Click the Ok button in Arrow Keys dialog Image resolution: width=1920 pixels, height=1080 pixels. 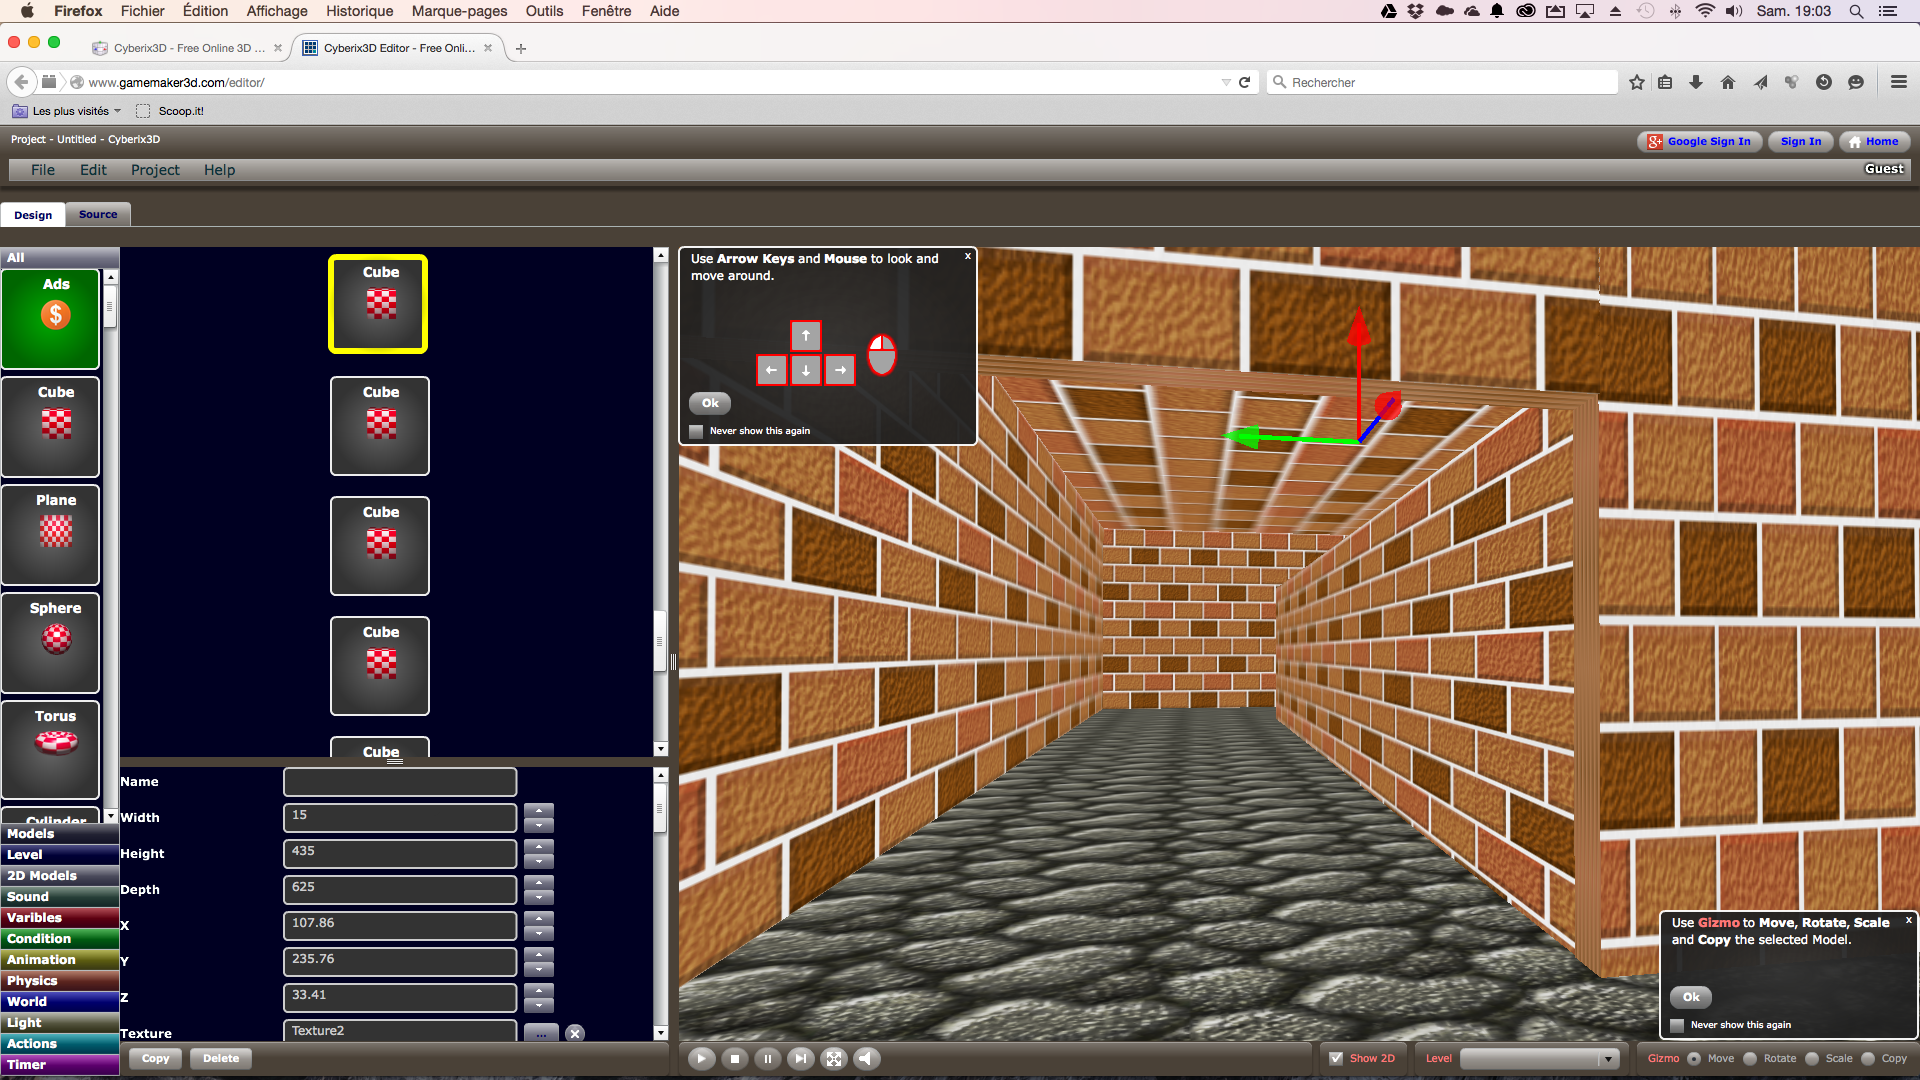point(708,402)
